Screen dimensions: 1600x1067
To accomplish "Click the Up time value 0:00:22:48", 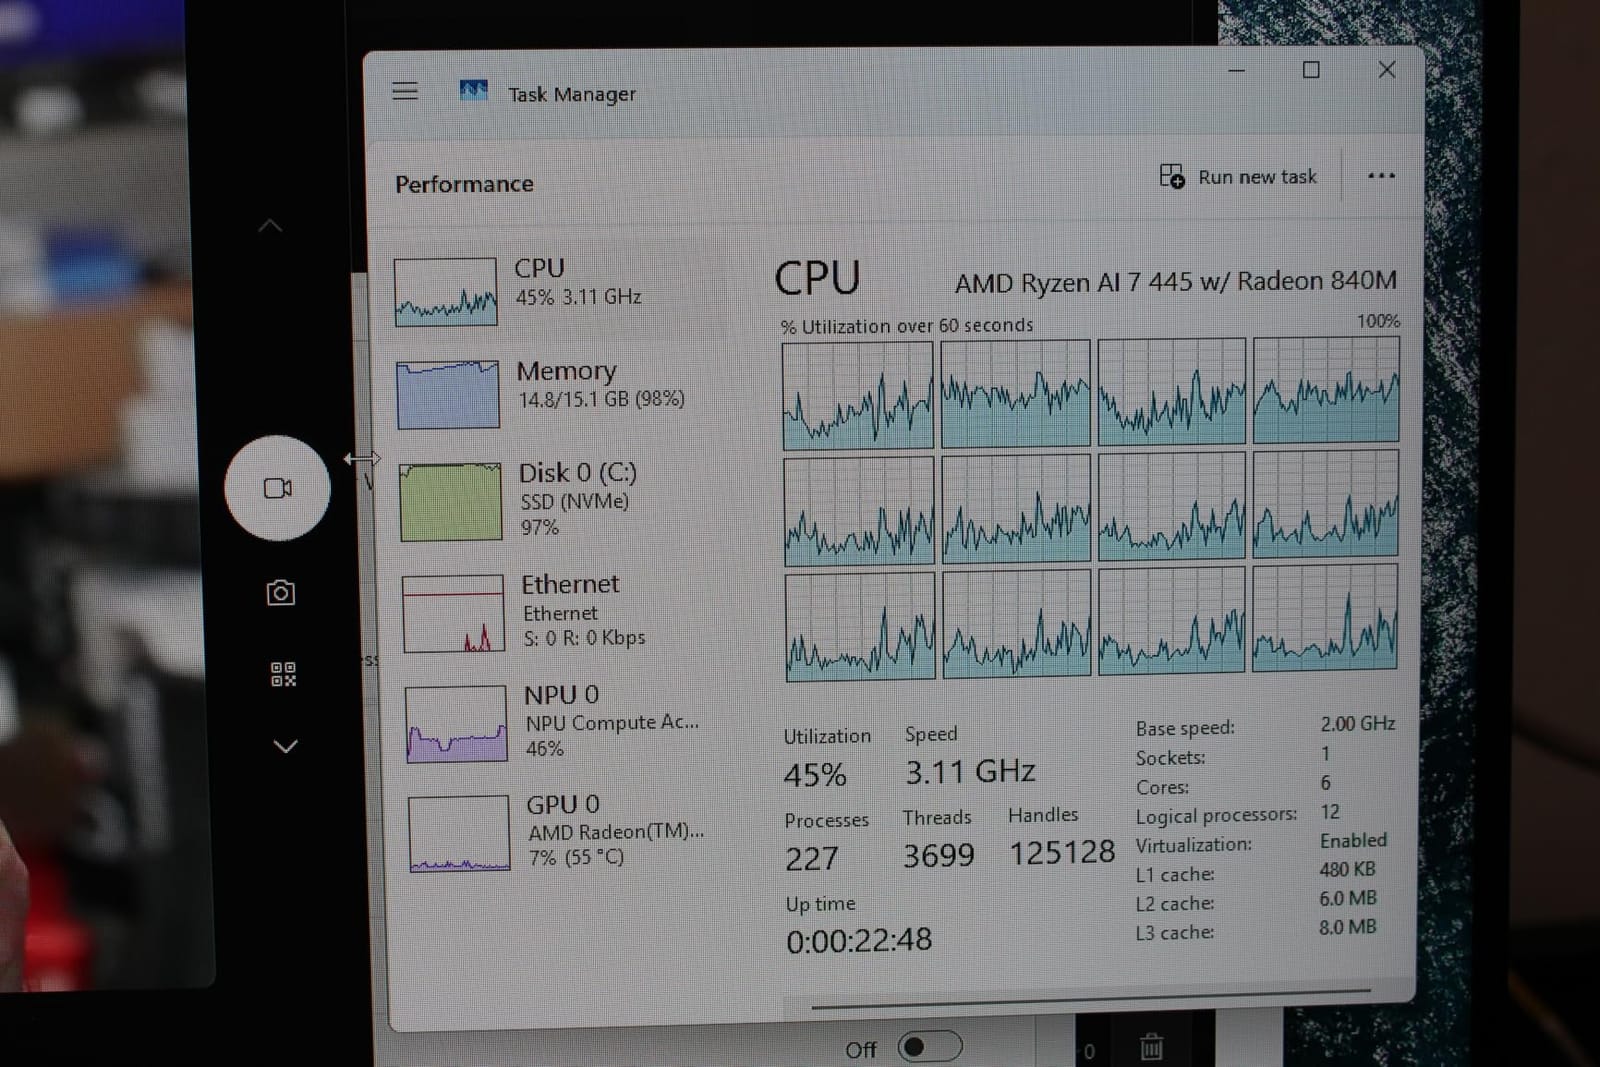I will (859, 940).
